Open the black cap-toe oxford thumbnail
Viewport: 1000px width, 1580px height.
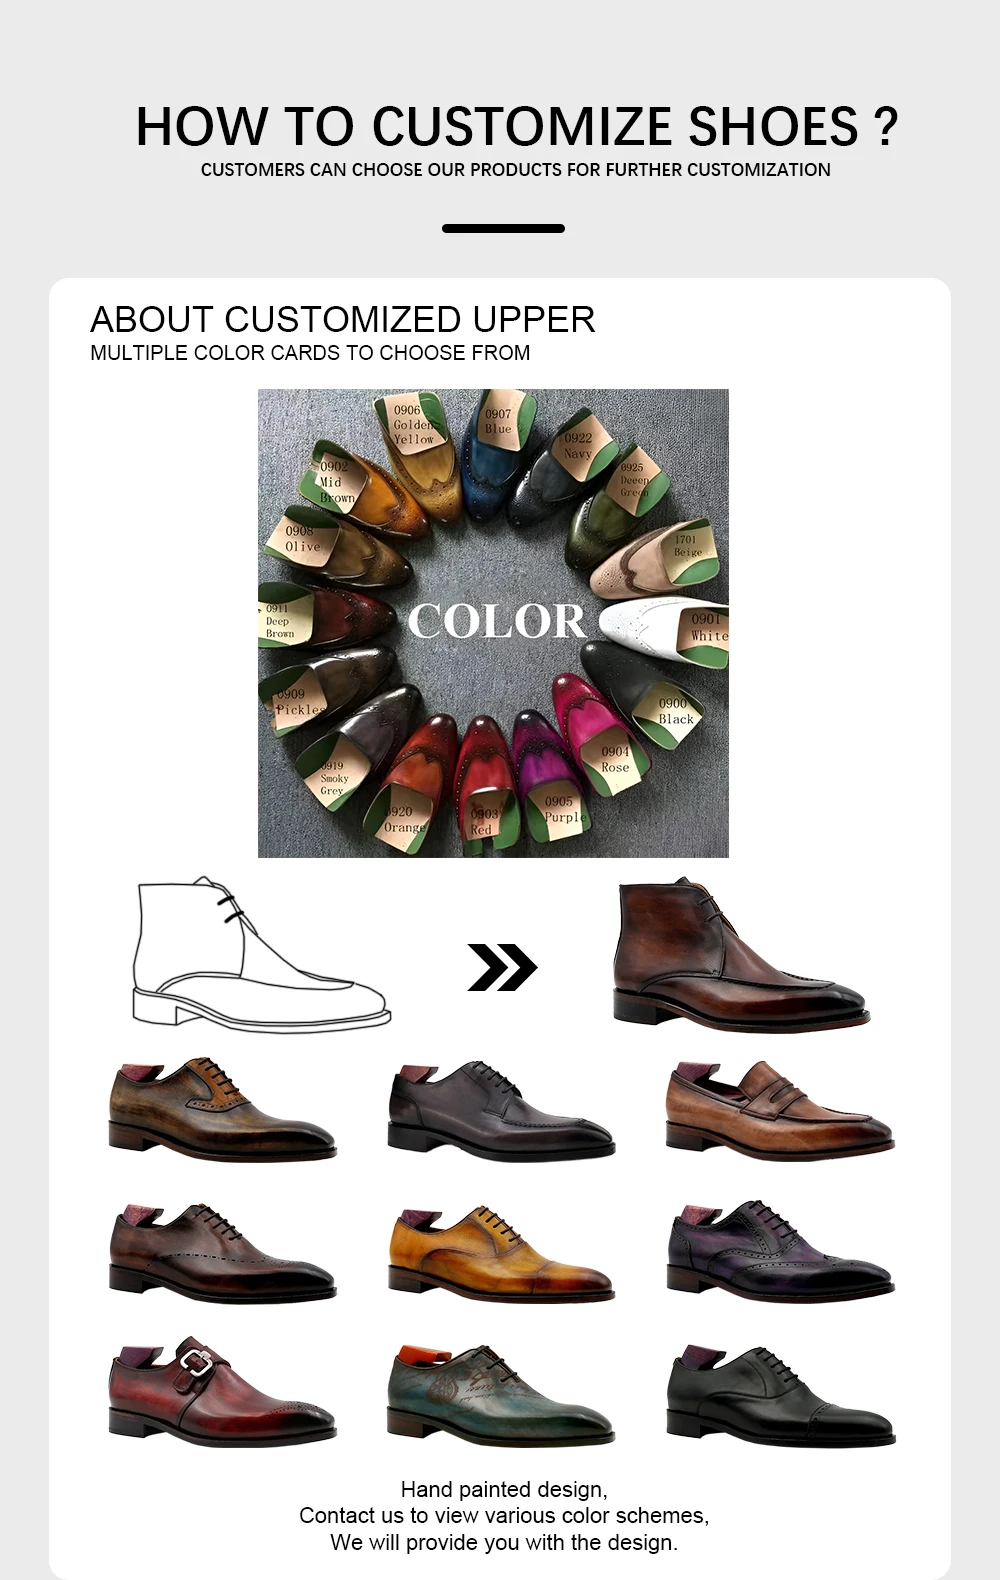click(x=779, y=1395)
